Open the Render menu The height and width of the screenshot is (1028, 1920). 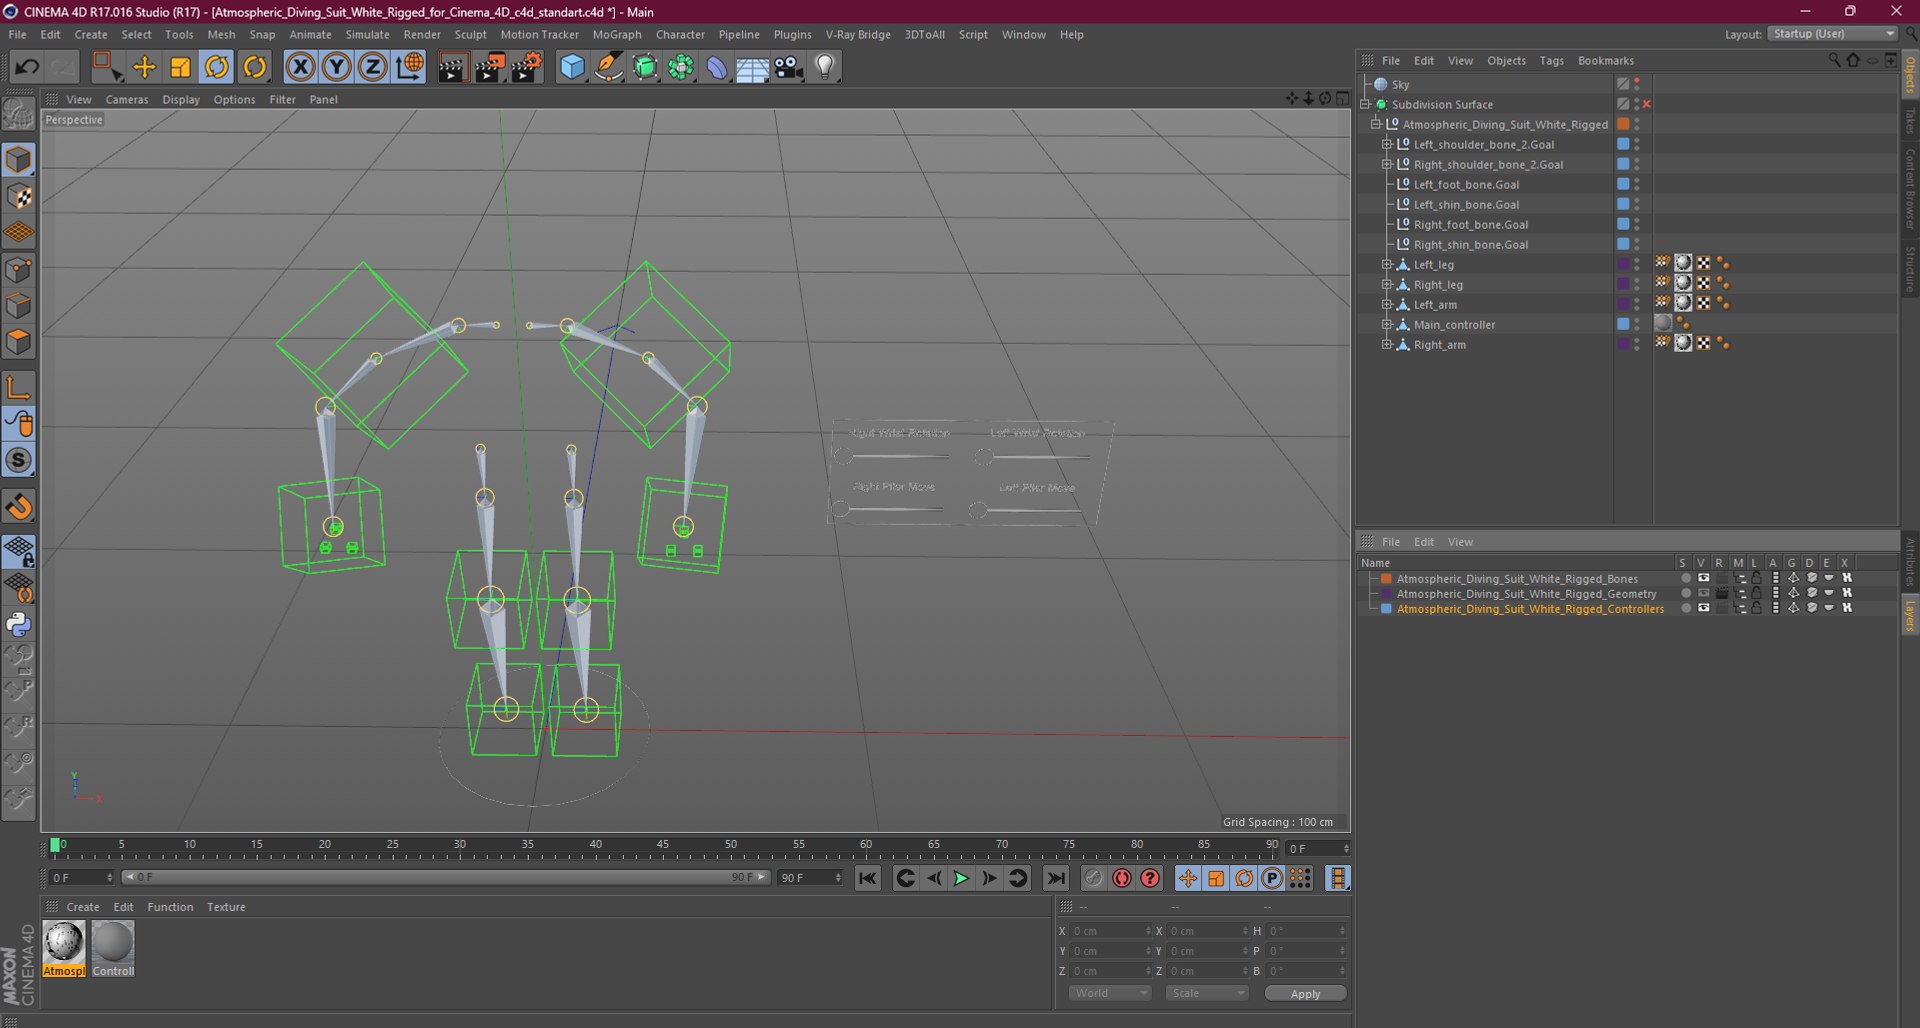[422, 34]
